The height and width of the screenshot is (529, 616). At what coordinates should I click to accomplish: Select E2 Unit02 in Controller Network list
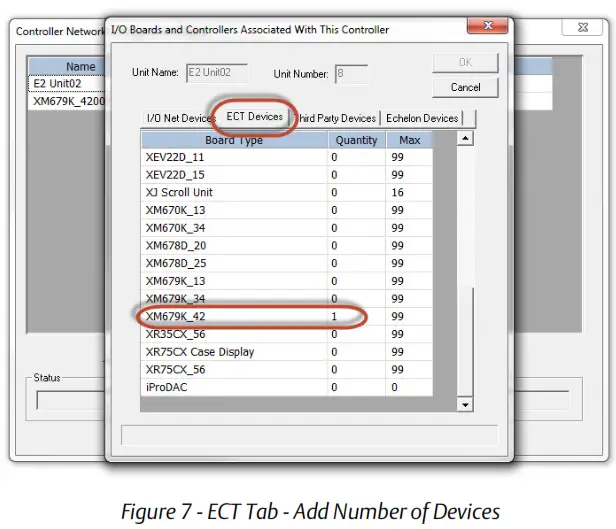(67, 84)
